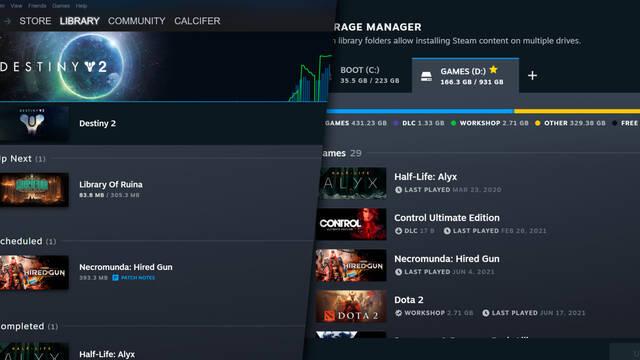Switch to the LIBRARY tab
640x360 pixels.
[x=80, y=21]
